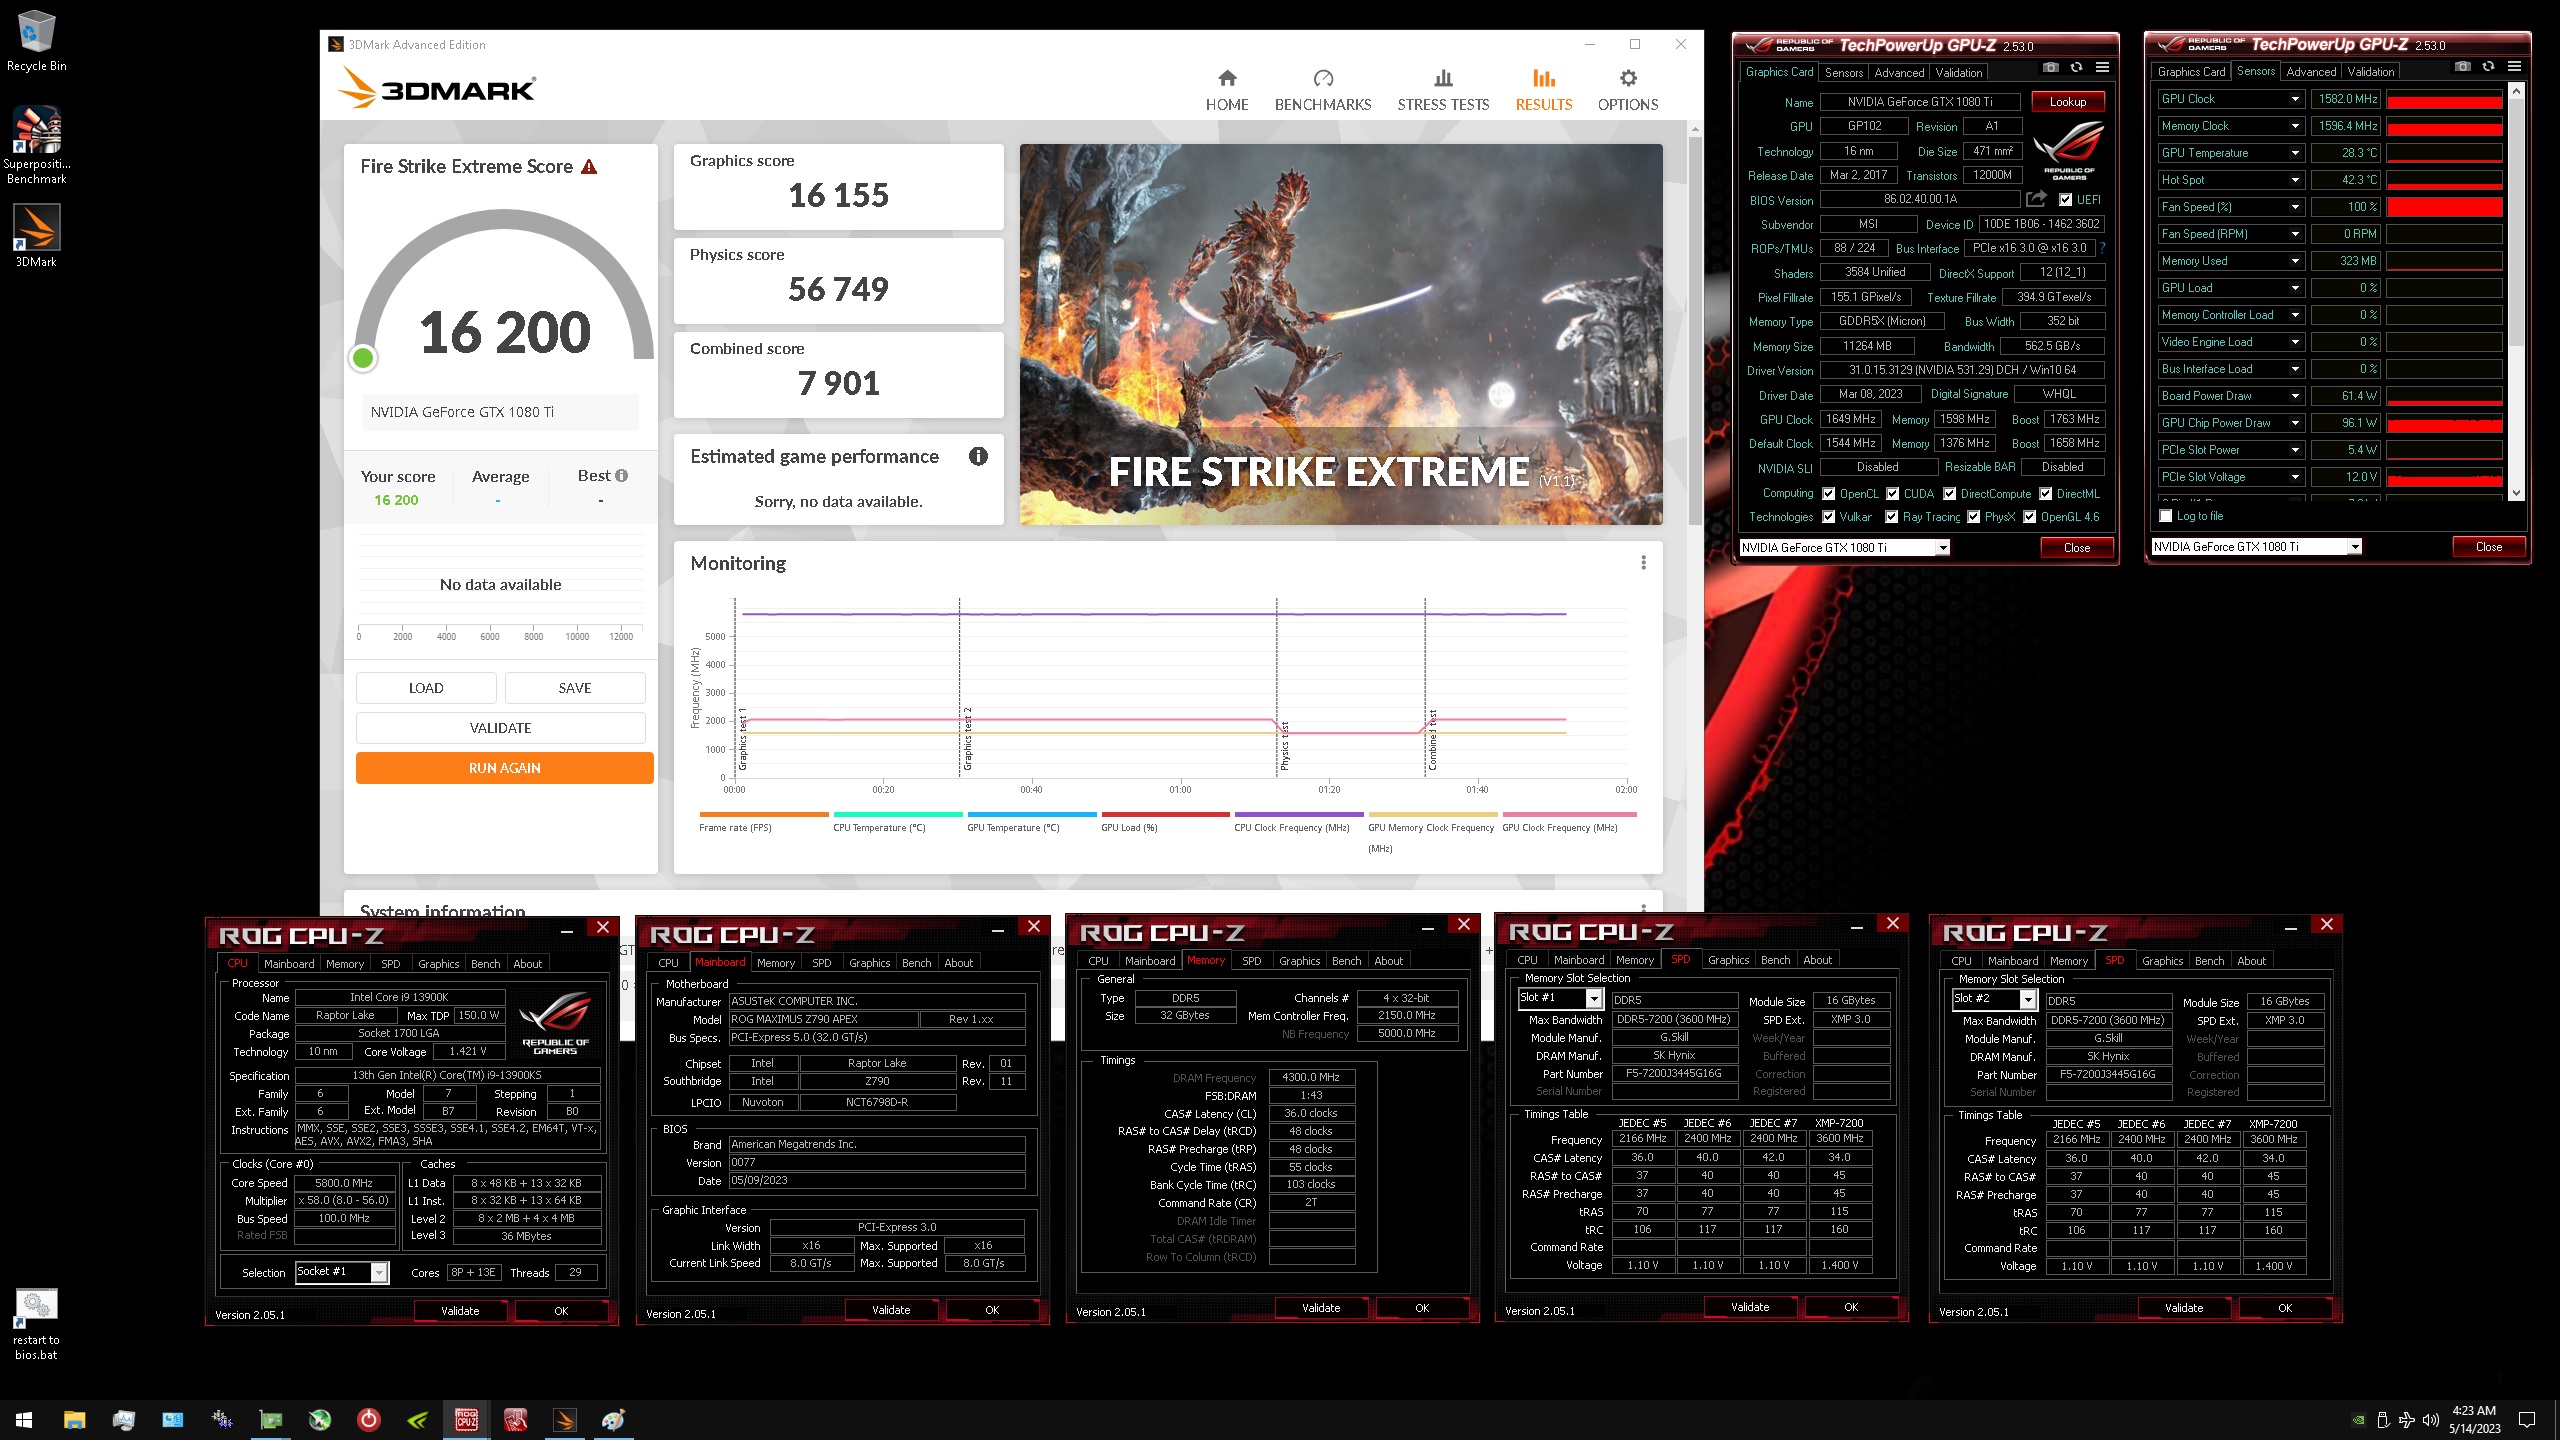Open the Monitoring panel three-dot menu
The width and height of the screenshot is (2560, 1440).
1643,563
